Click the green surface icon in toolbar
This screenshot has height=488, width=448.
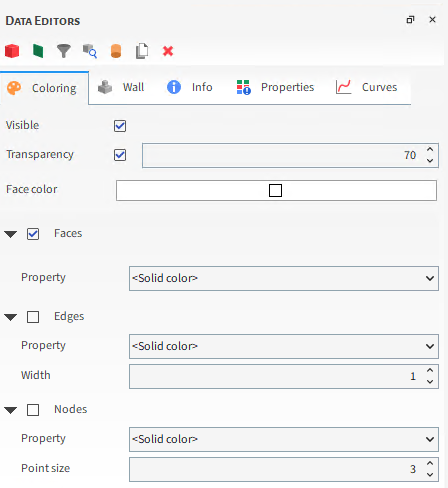(x=38, y=51)
